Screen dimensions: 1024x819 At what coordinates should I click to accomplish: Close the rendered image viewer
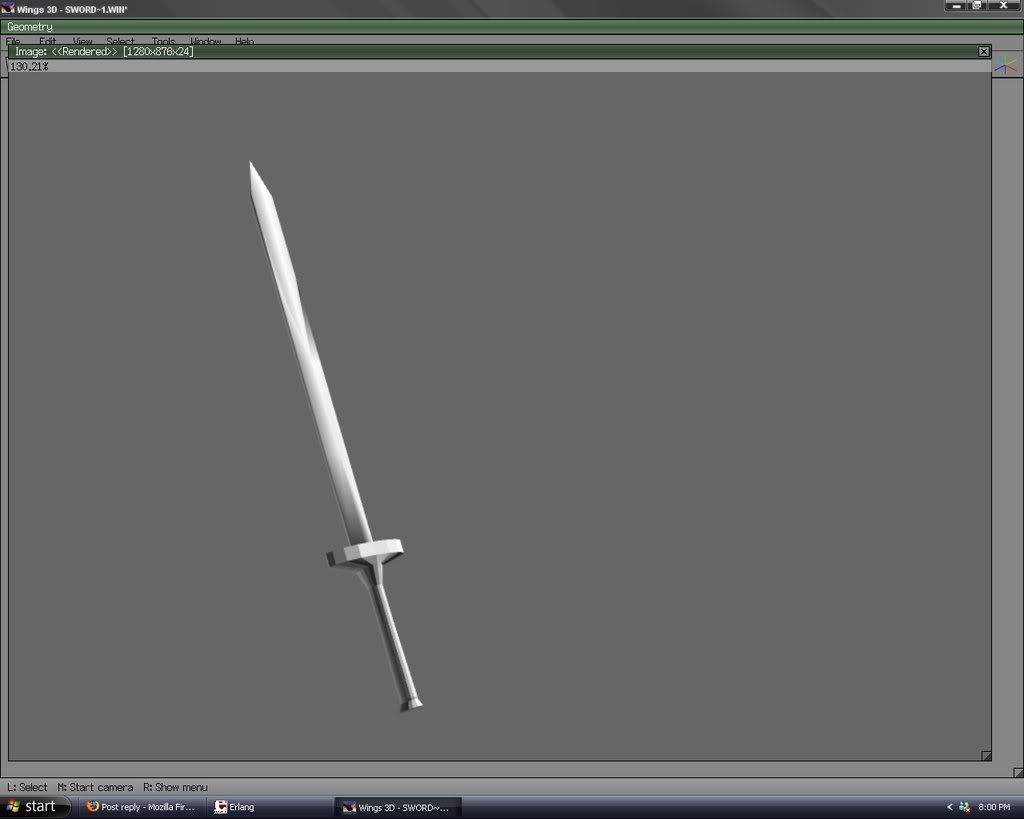point(985,51)
